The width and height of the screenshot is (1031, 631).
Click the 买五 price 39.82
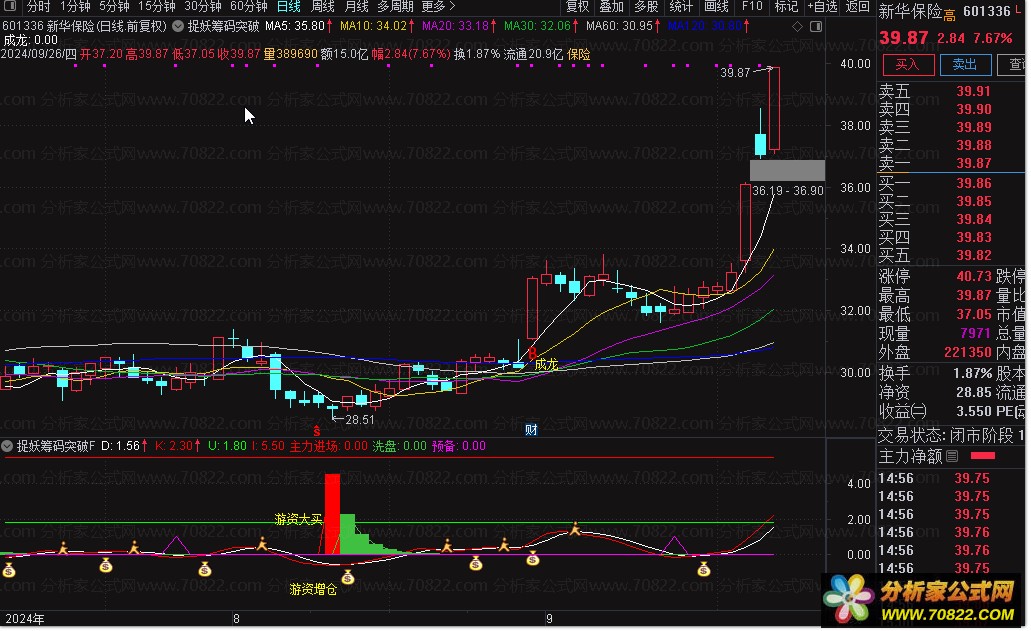[974, 255]
